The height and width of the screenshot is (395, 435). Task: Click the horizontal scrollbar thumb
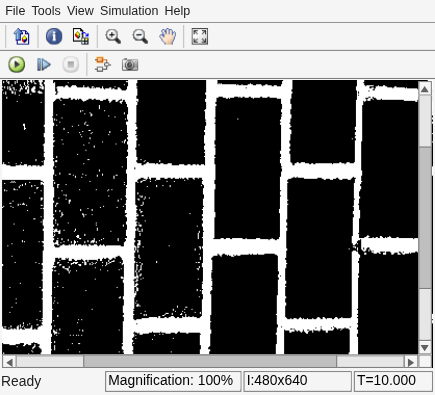(210, 362)
